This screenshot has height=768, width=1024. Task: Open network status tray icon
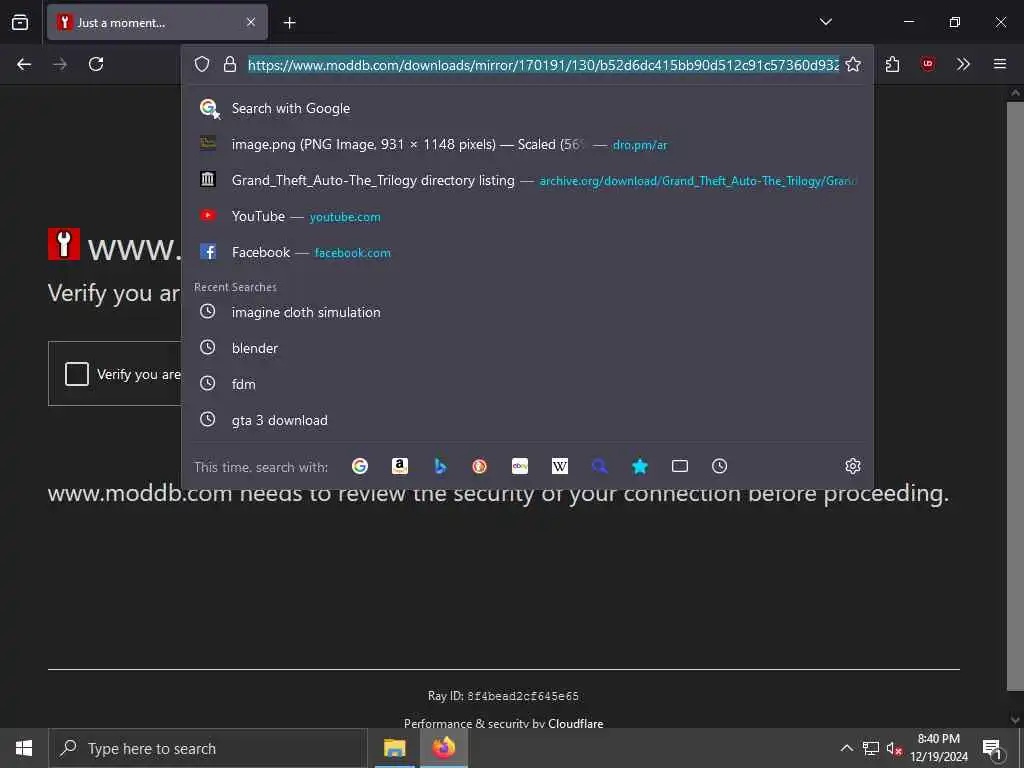(x=871, y=748)
